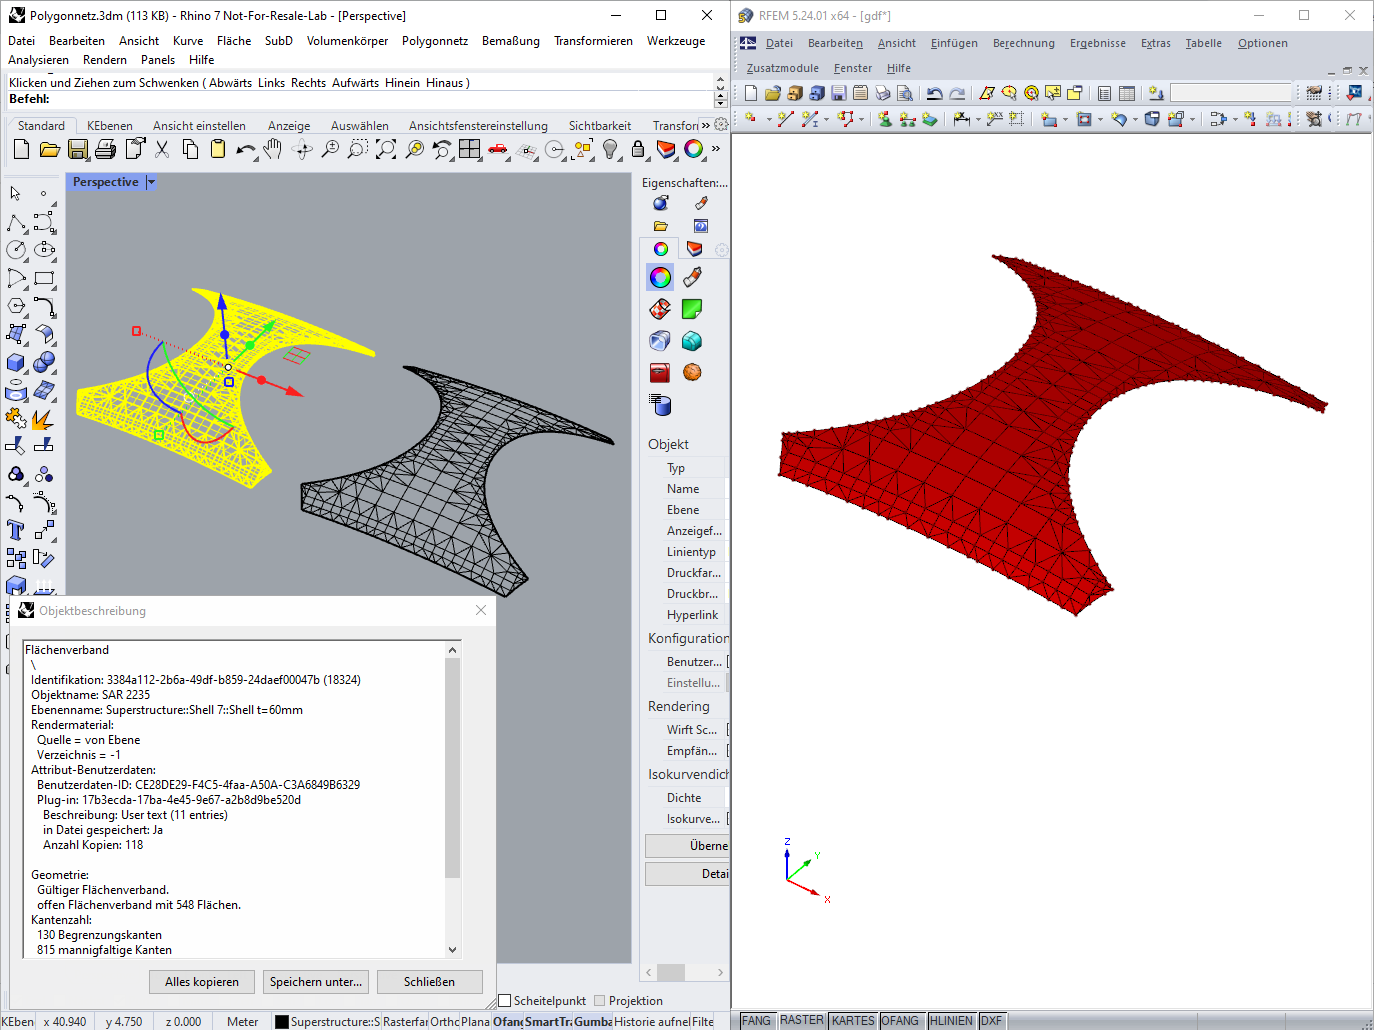Screen dimensions: 1374x1030
Task: Click the RFEM print icon
Action: [882, 93]
